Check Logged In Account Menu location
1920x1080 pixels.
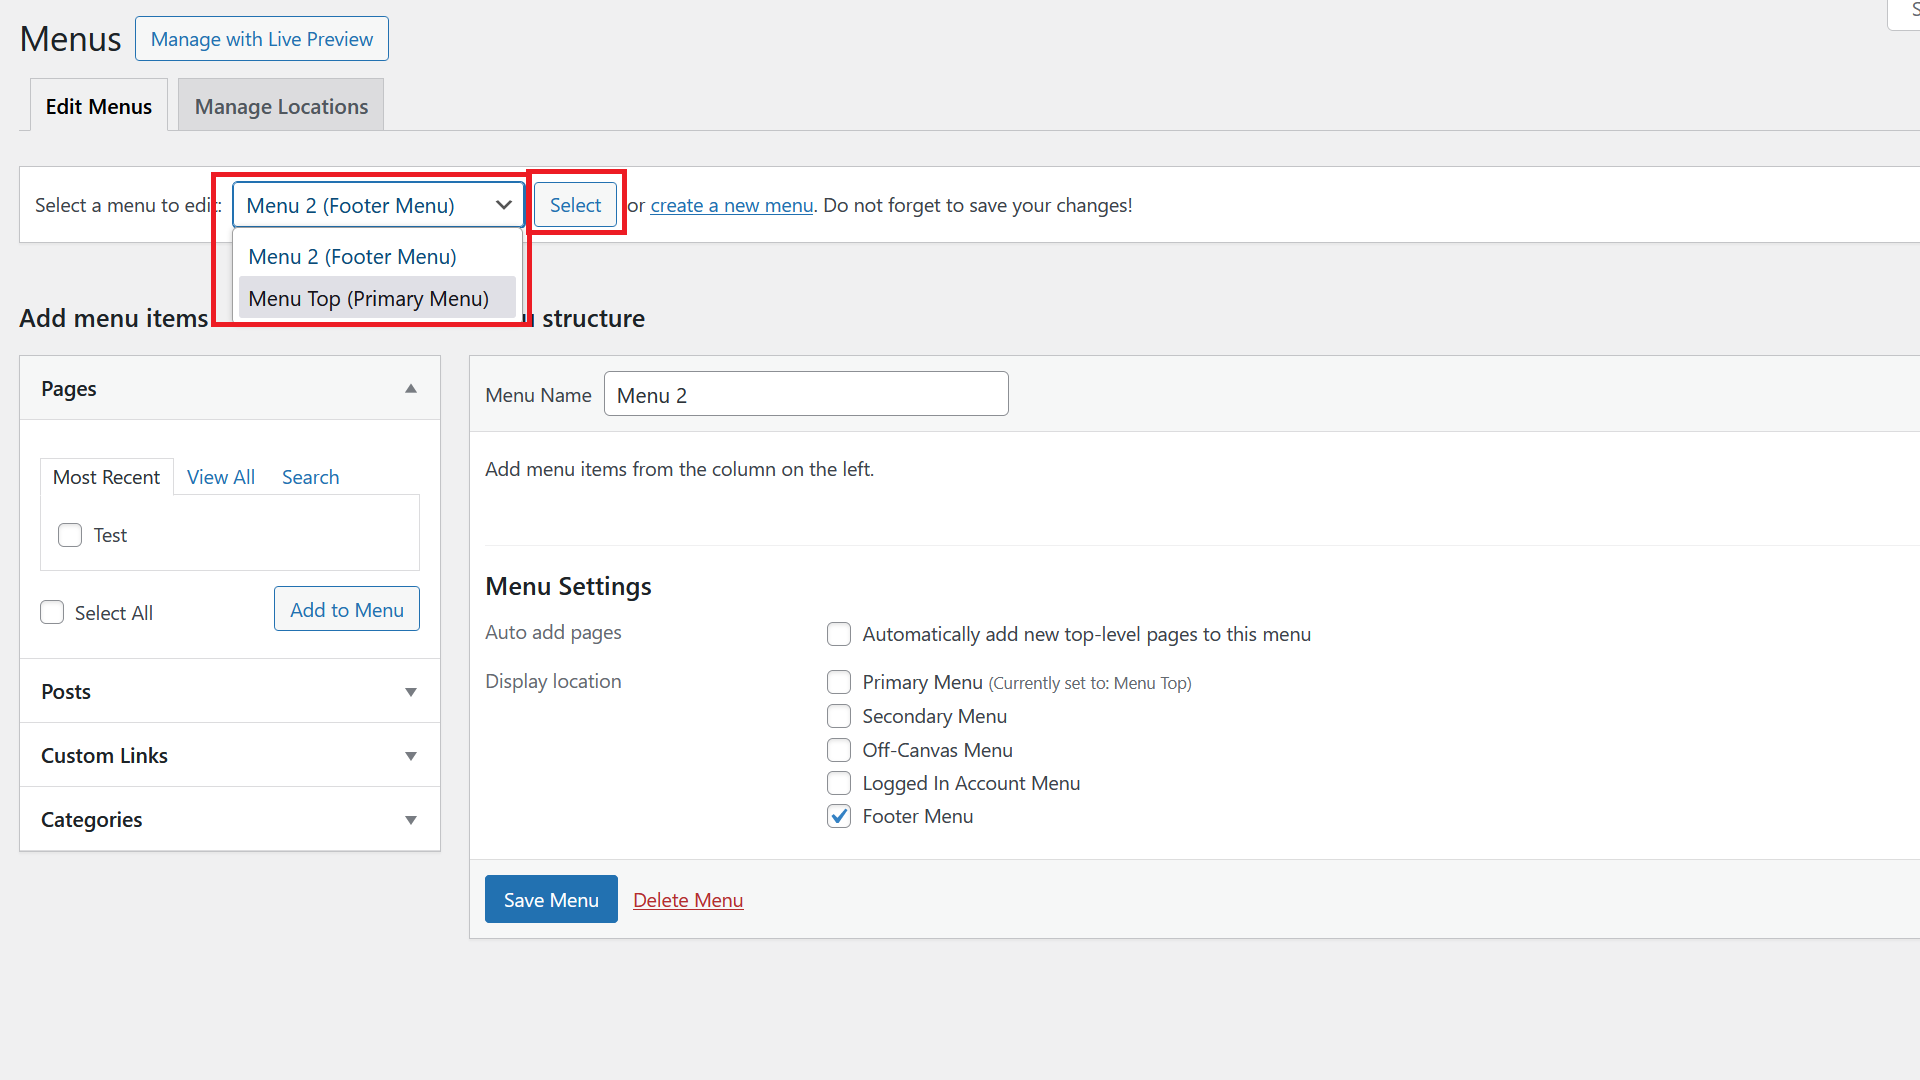[839, 783]
